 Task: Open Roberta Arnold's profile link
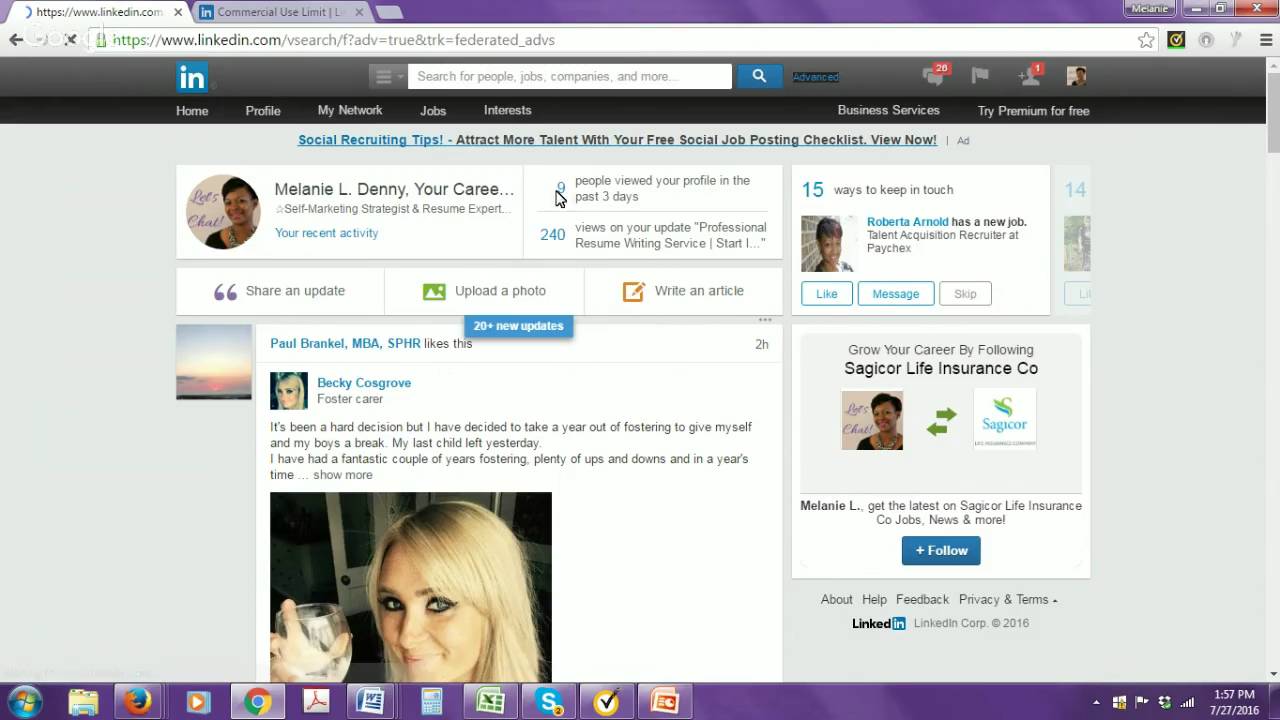(907, 222)
